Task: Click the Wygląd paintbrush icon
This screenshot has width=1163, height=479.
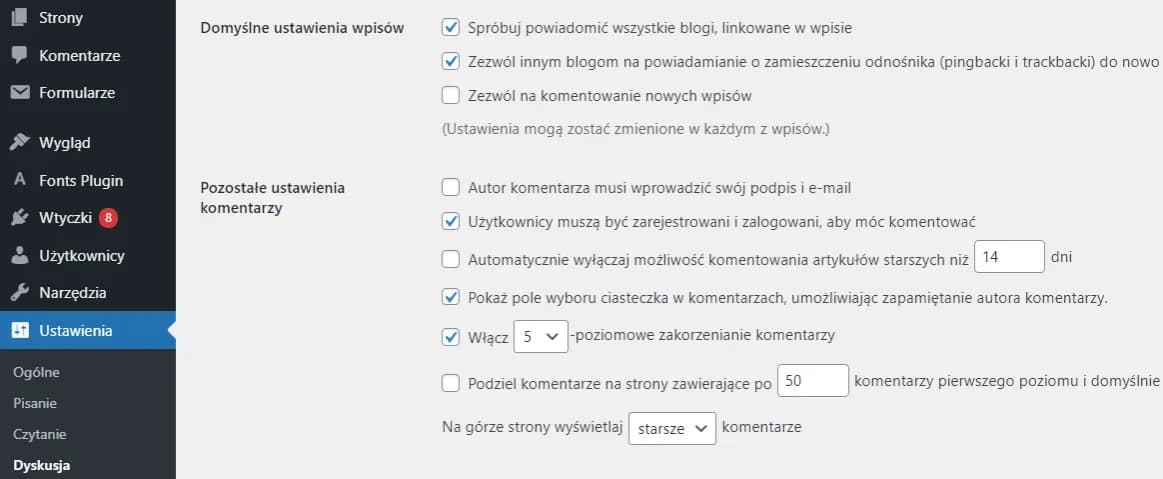Action: 19,142
